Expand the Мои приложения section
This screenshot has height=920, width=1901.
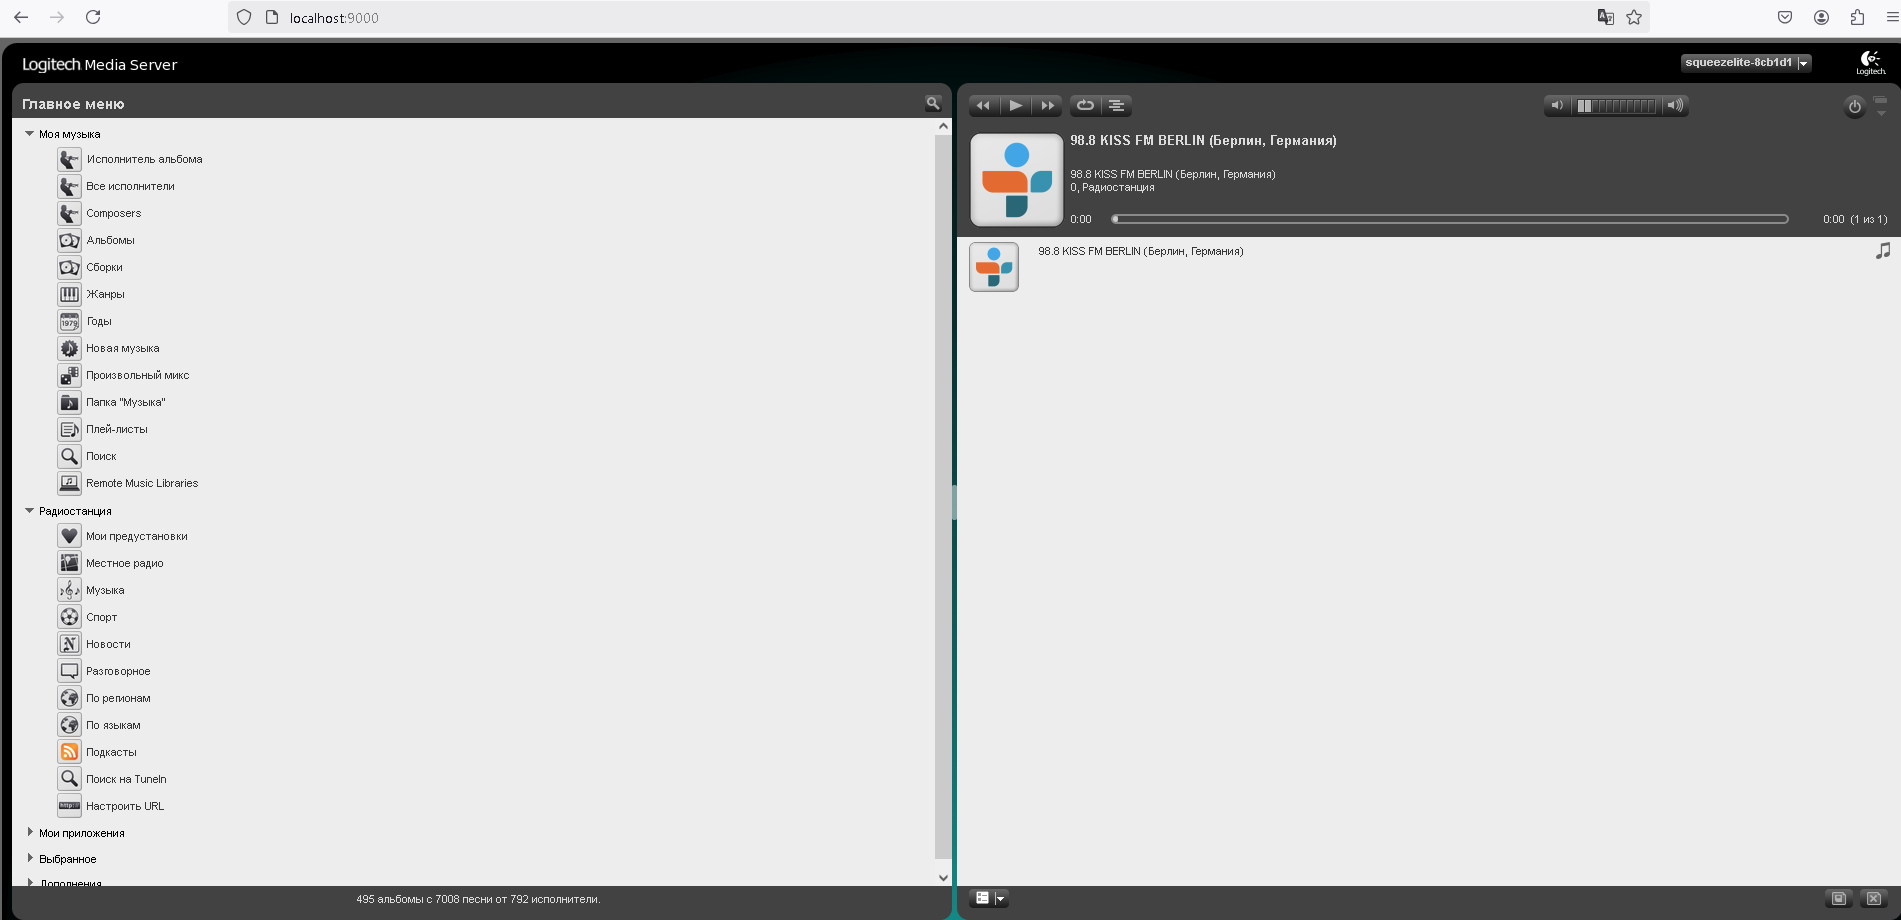[30, 832]
